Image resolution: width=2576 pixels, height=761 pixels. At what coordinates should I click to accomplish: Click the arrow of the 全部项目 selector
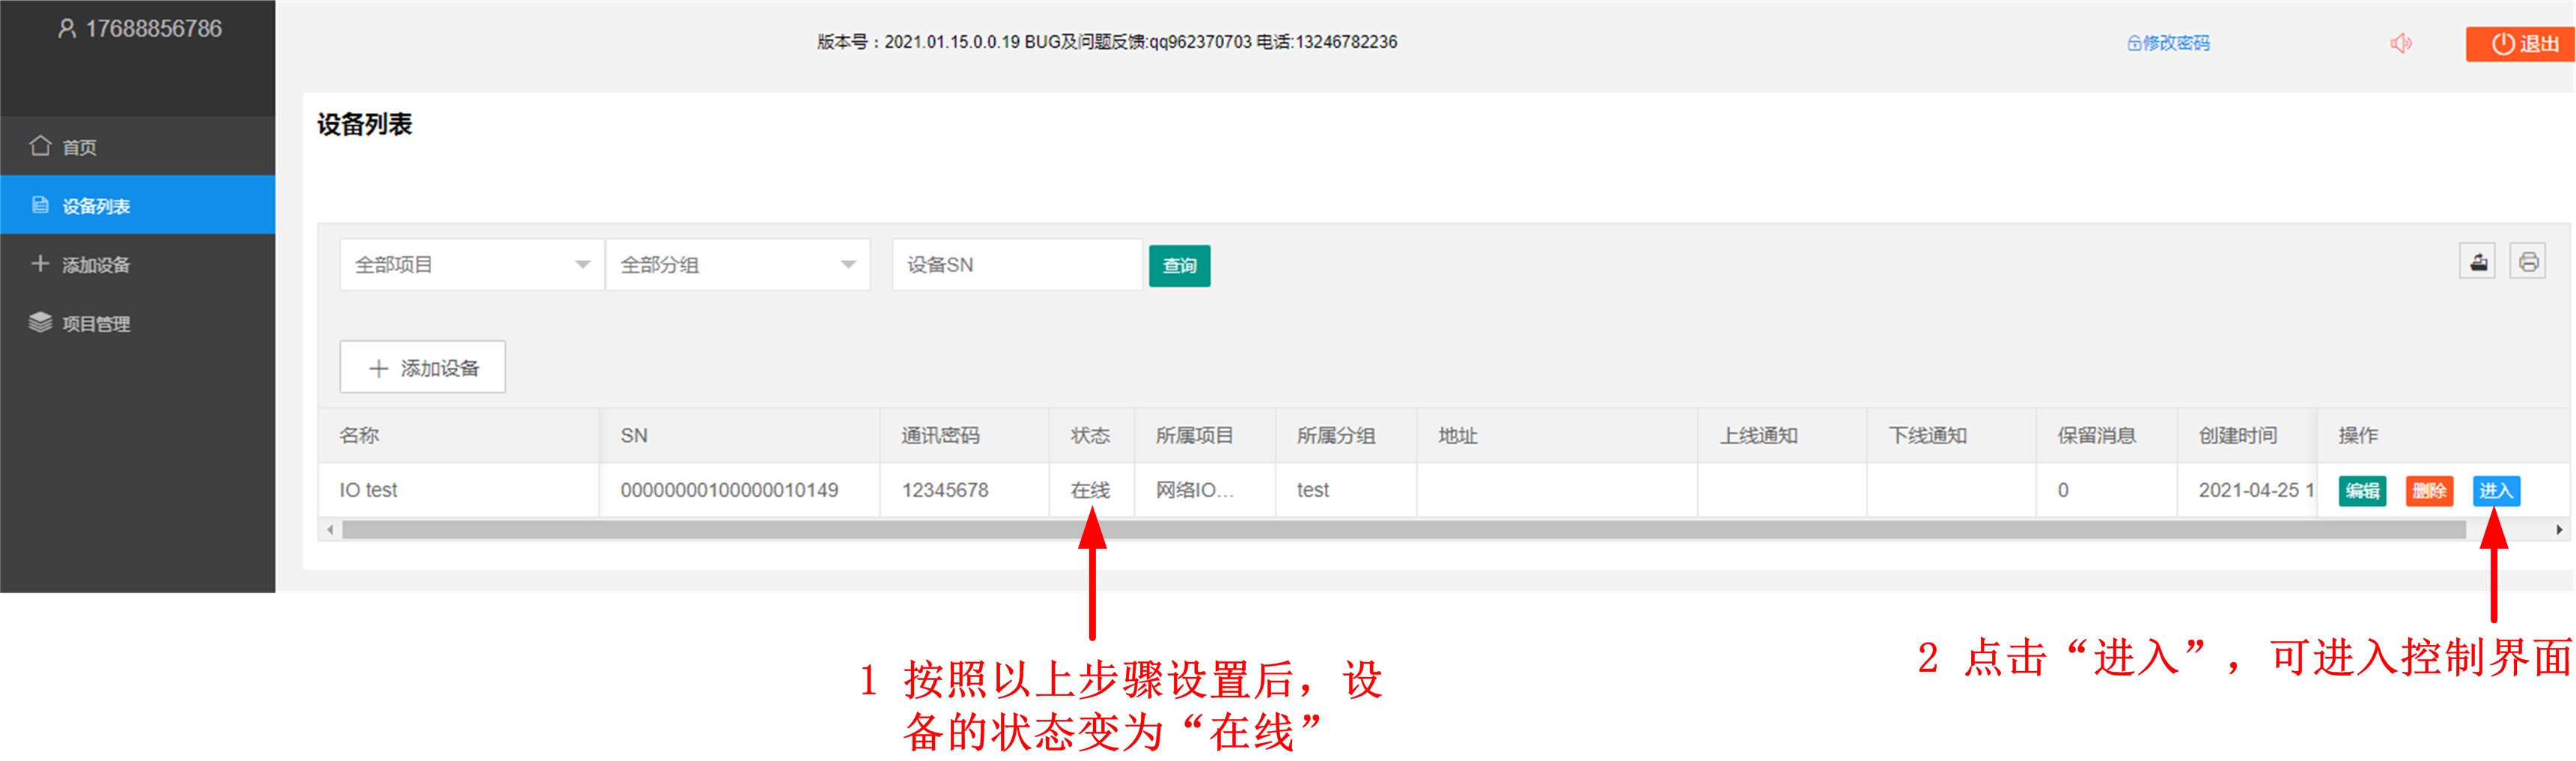coord(583,264)
